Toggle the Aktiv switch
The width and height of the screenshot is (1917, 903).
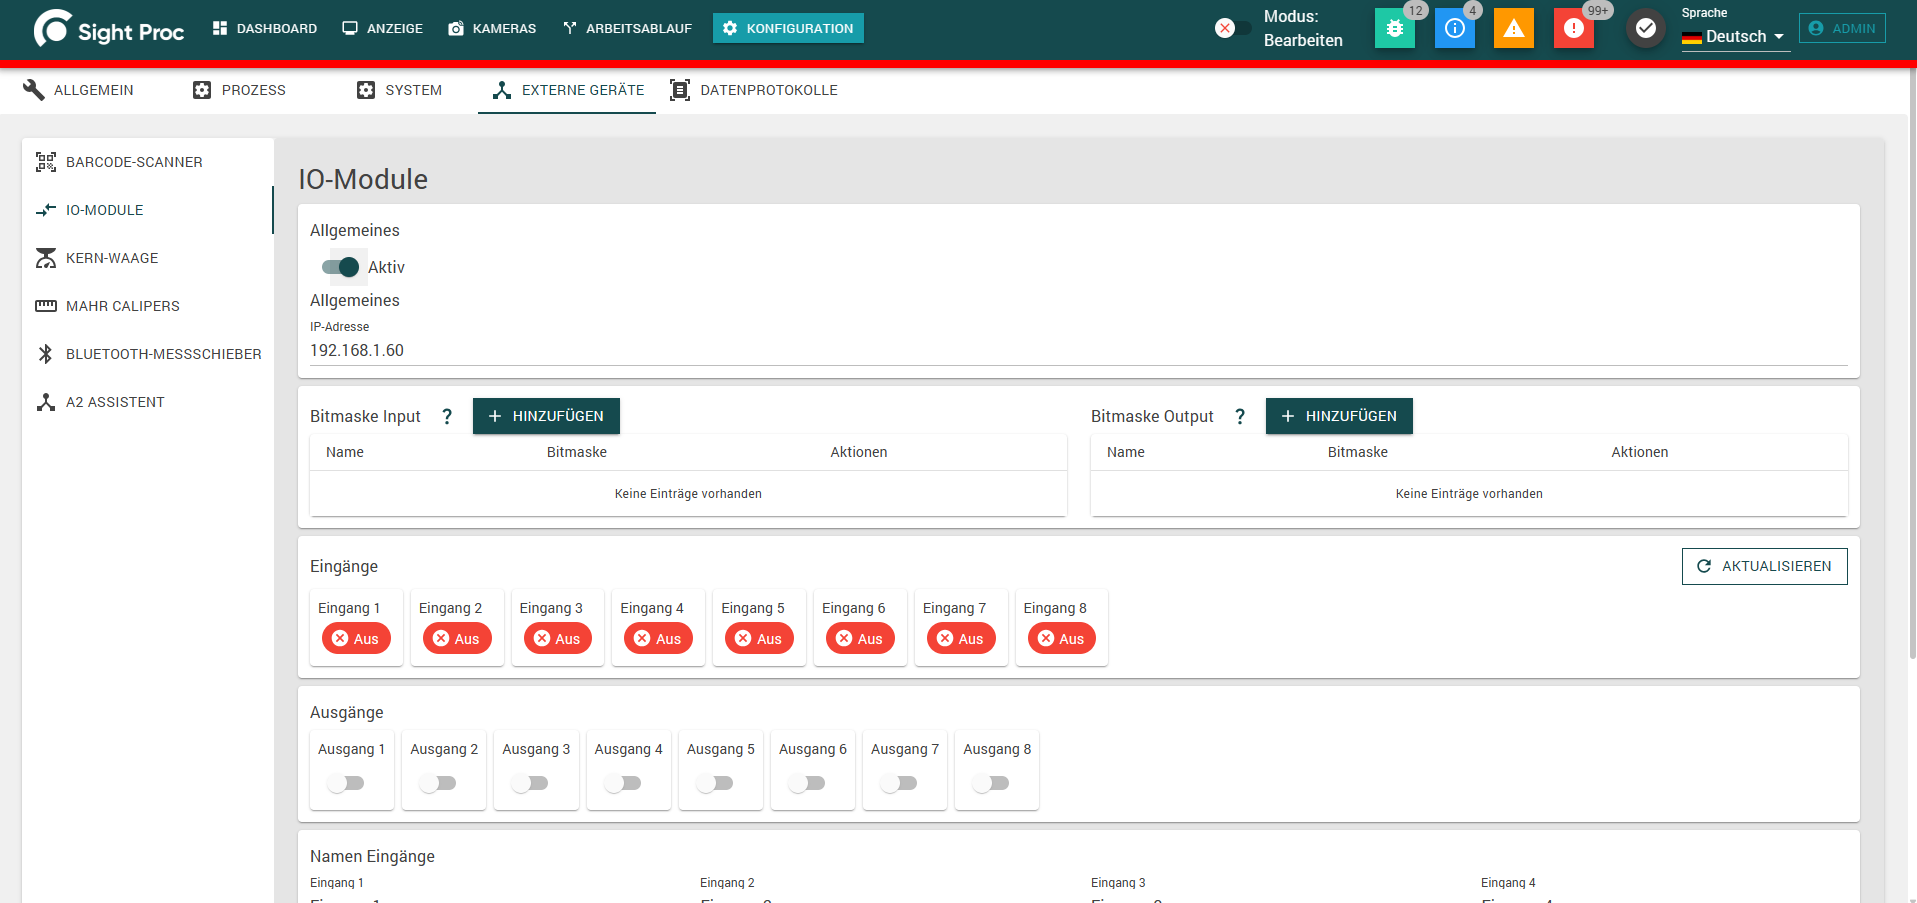pos(340,267)
